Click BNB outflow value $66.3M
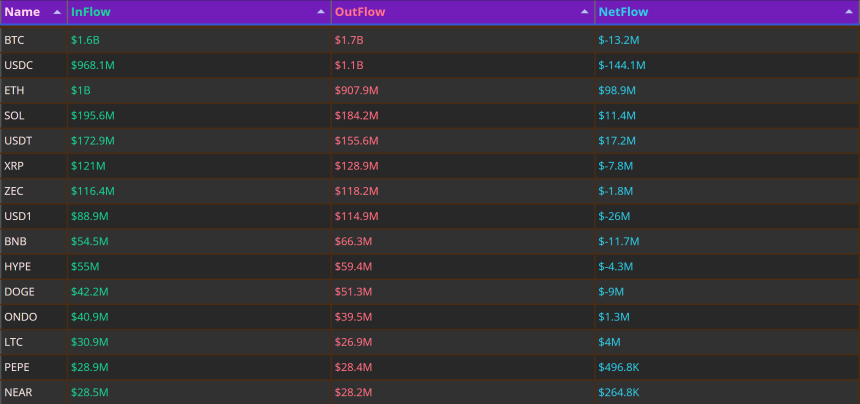860x404 pixels. point(353,242)
